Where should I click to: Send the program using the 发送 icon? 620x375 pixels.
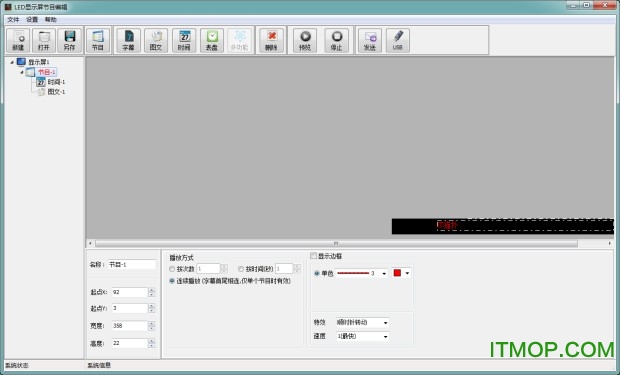pos(370,40)
